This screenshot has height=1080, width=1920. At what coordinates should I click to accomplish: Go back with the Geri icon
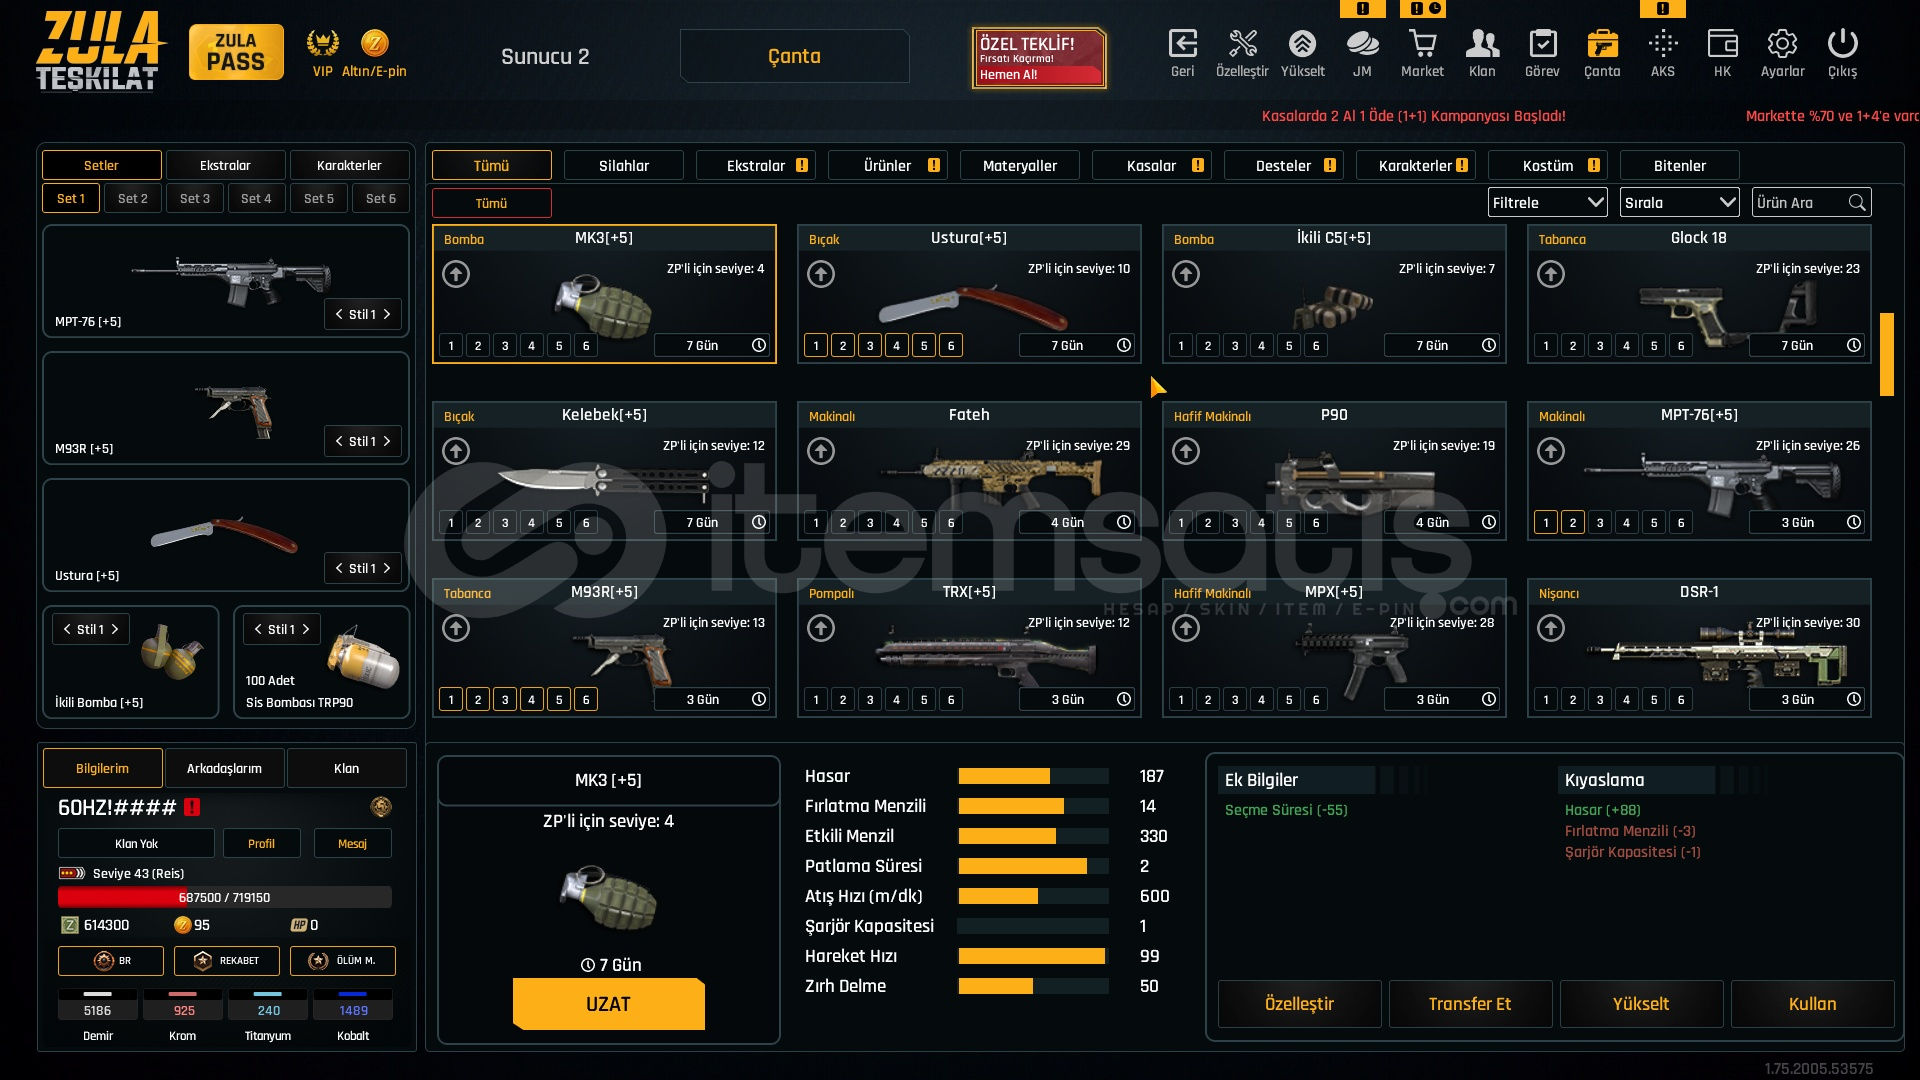[x=1183, y=44]
